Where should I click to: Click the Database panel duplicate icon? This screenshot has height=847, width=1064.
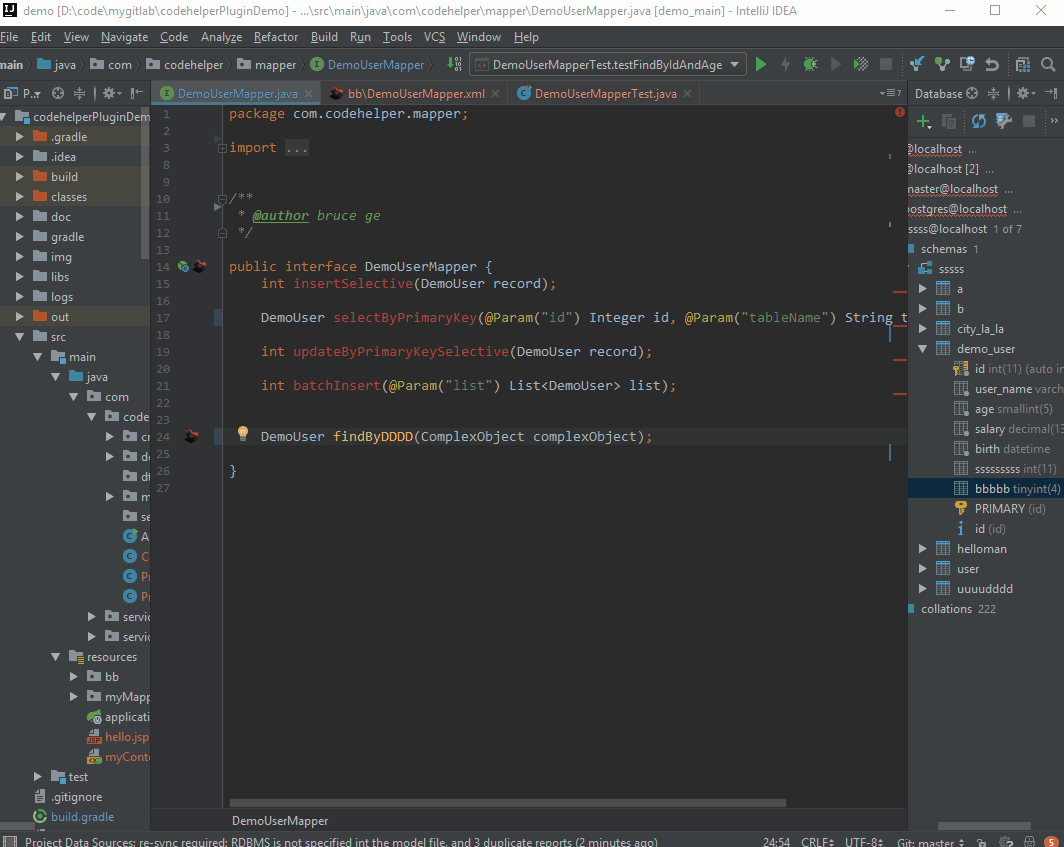pos(949,121)
